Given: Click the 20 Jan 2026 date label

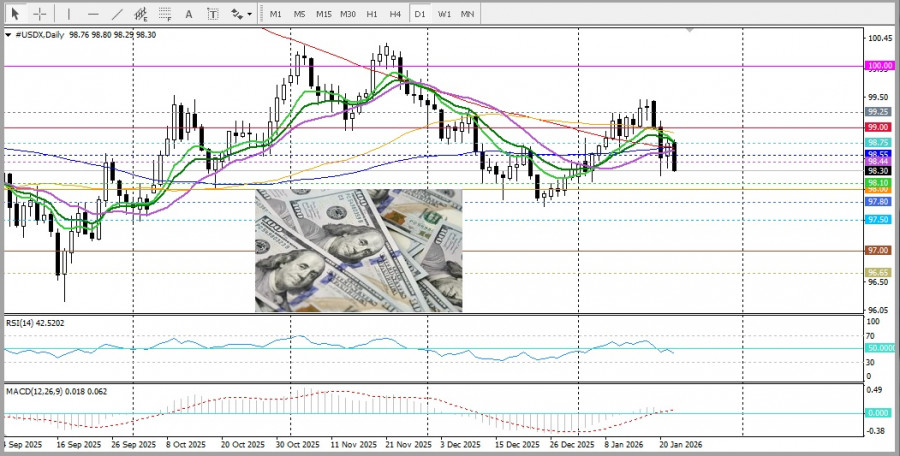Looking at the screenshot, I should (x=681, y=445).
